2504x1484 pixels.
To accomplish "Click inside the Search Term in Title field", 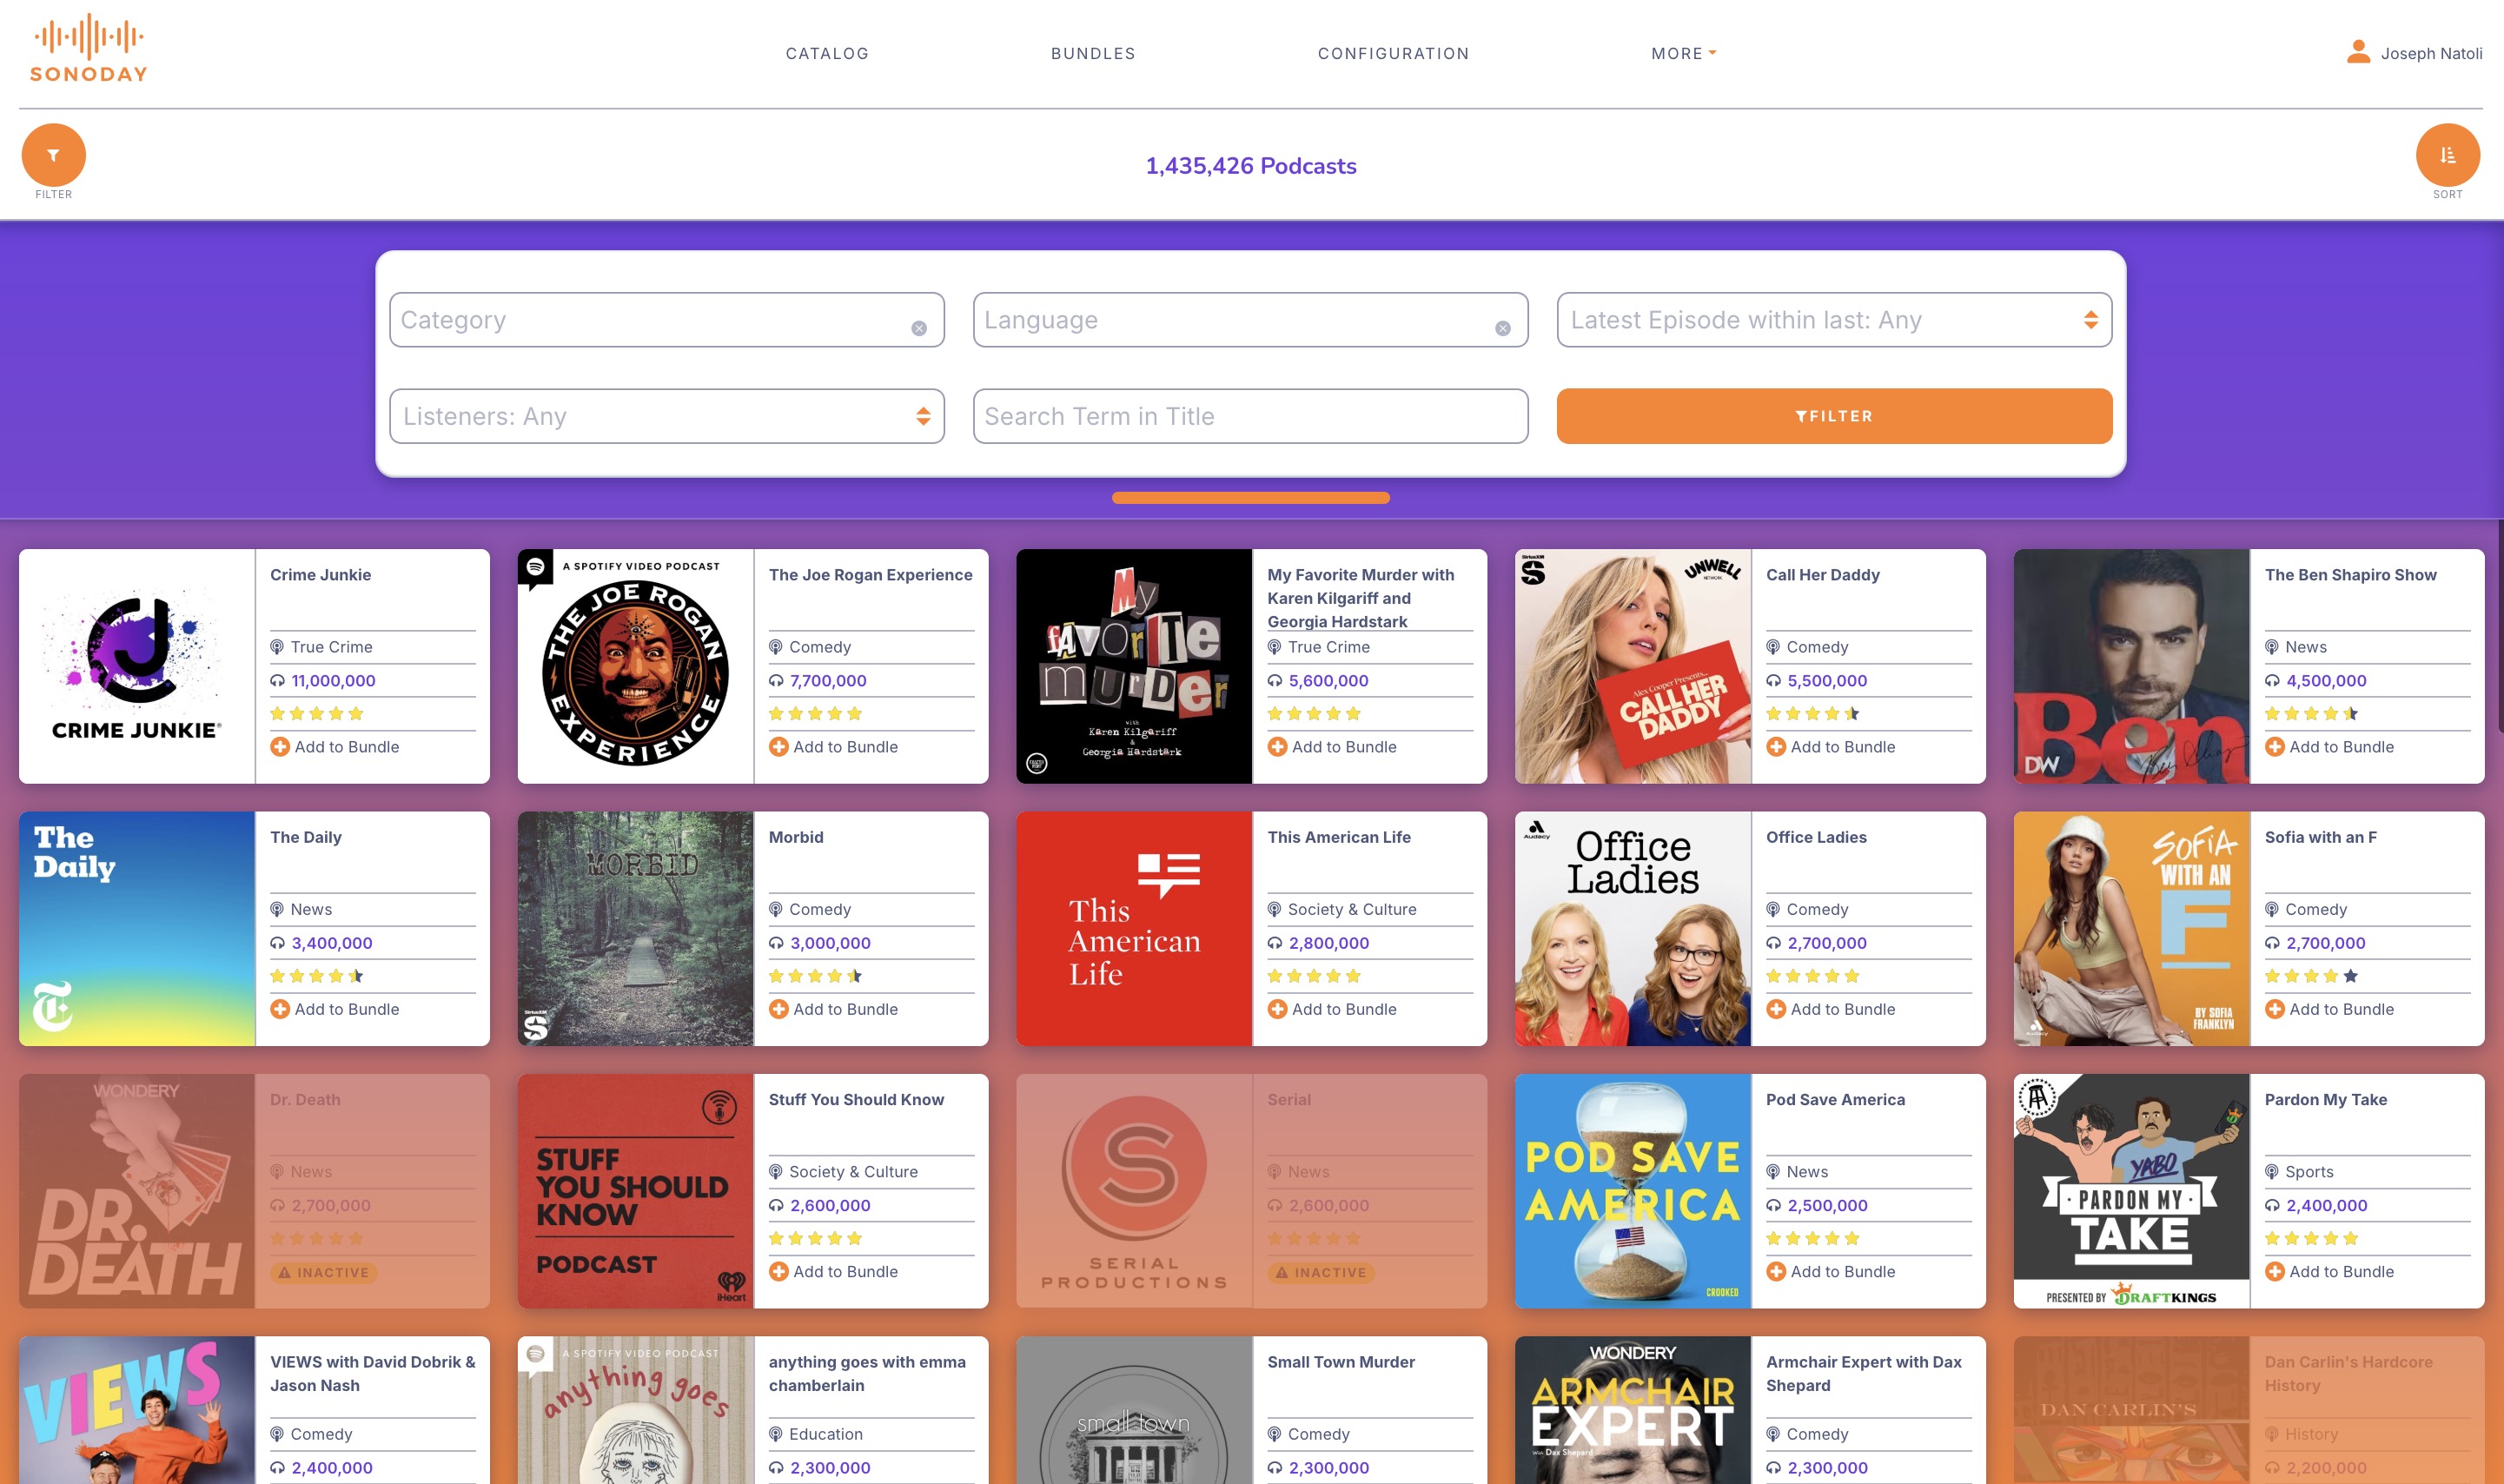I will click(x=1249, y=416).
